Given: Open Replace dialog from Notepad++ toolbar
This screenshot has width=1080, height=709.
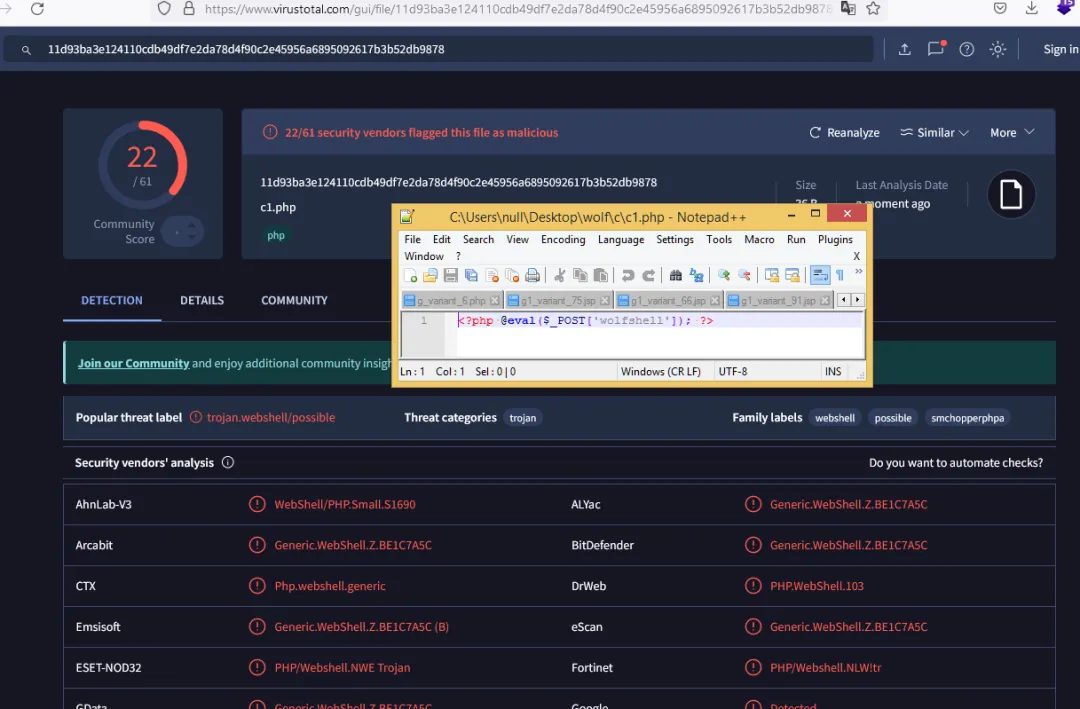Looking at the screenshot, I should click(x=696, y=276).
